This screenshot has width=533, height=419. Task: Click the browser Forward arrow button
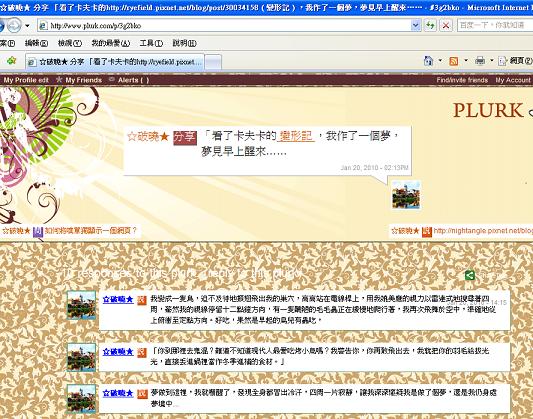point(14,25)
